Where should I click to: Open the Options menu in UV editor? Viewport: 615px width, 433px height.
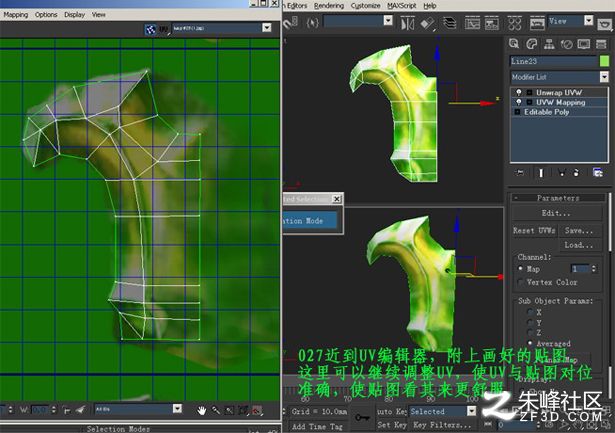point(46,15)
